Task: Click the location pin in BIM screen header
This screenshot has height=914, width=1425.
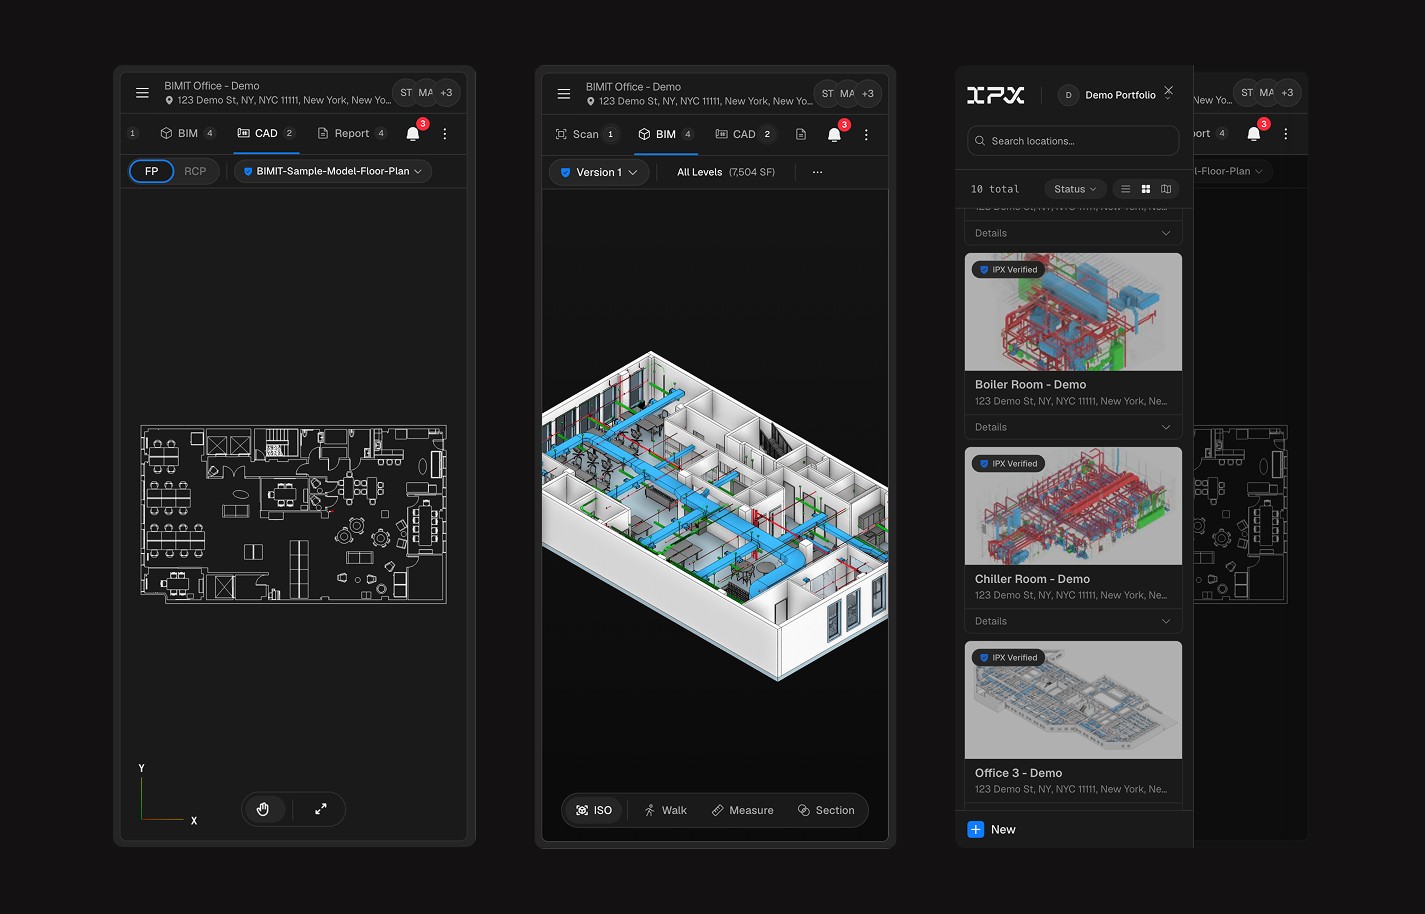Action: (591, 101)
